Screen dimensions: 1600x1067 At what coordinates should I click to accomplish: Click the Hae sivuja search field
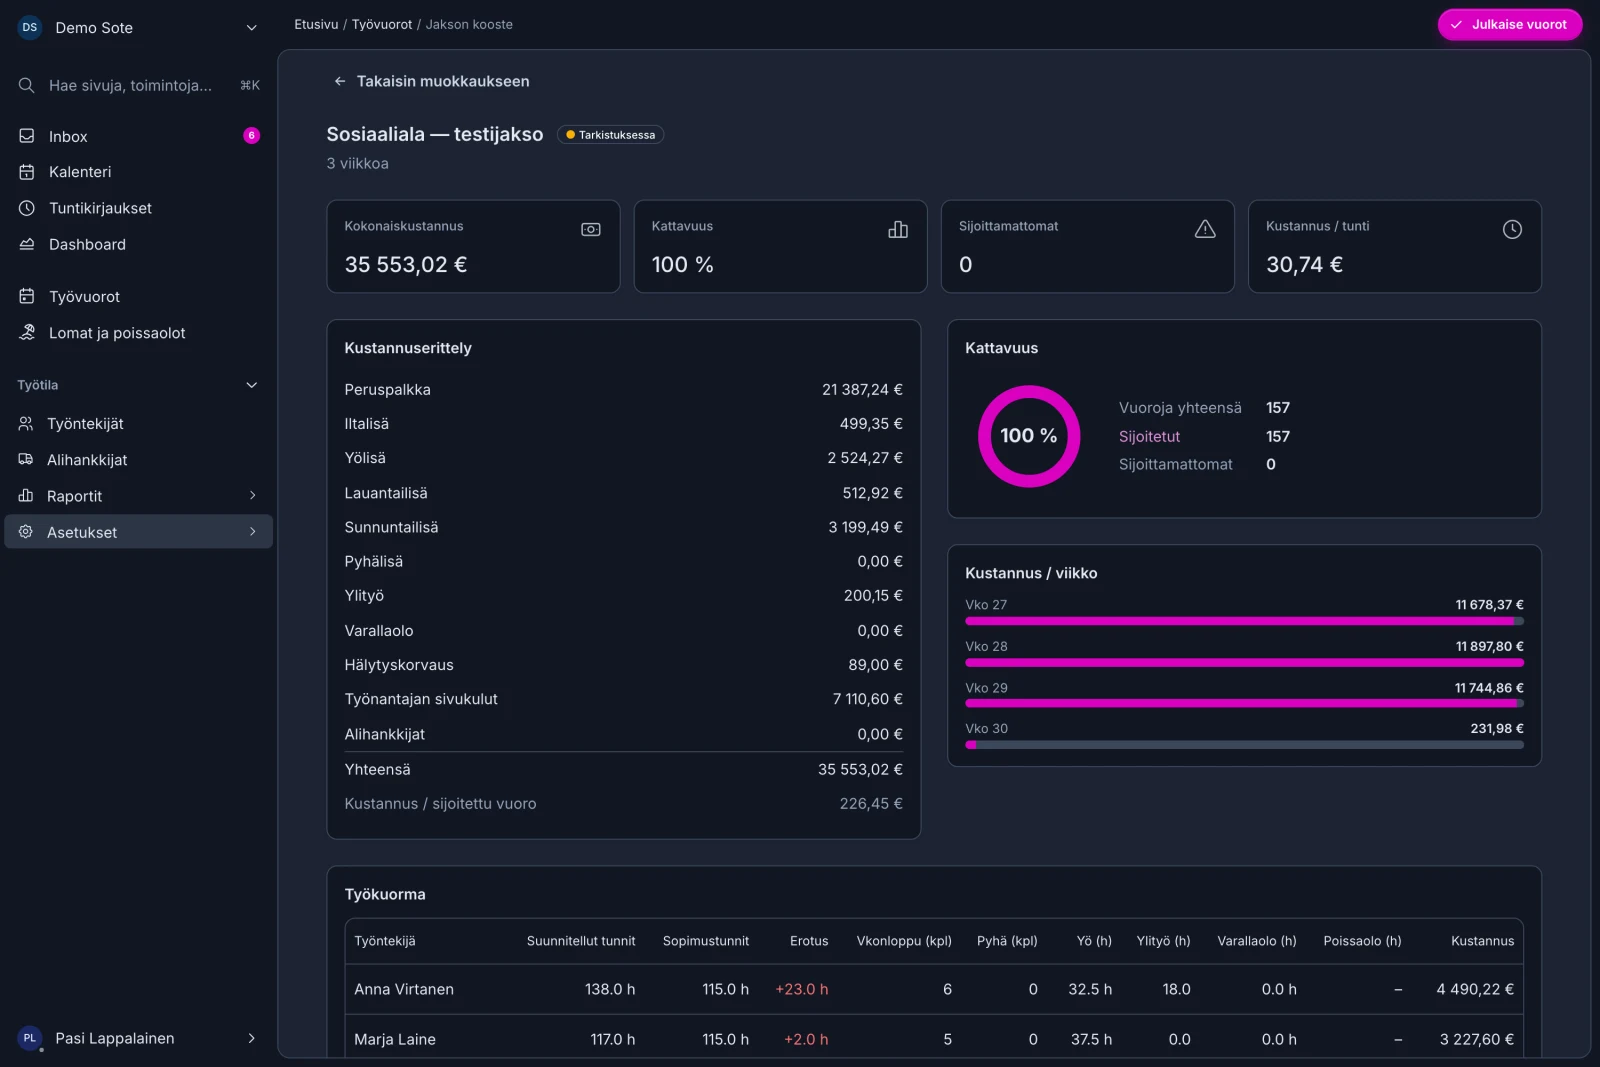(139, 86)
